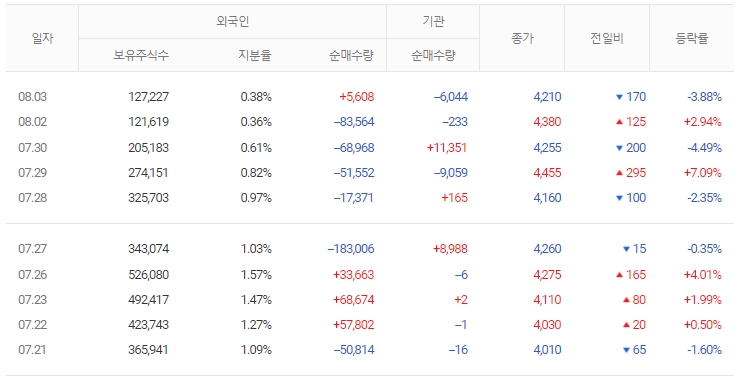Click closing price 4,275
739x385 pixels.
coord(547,274)
